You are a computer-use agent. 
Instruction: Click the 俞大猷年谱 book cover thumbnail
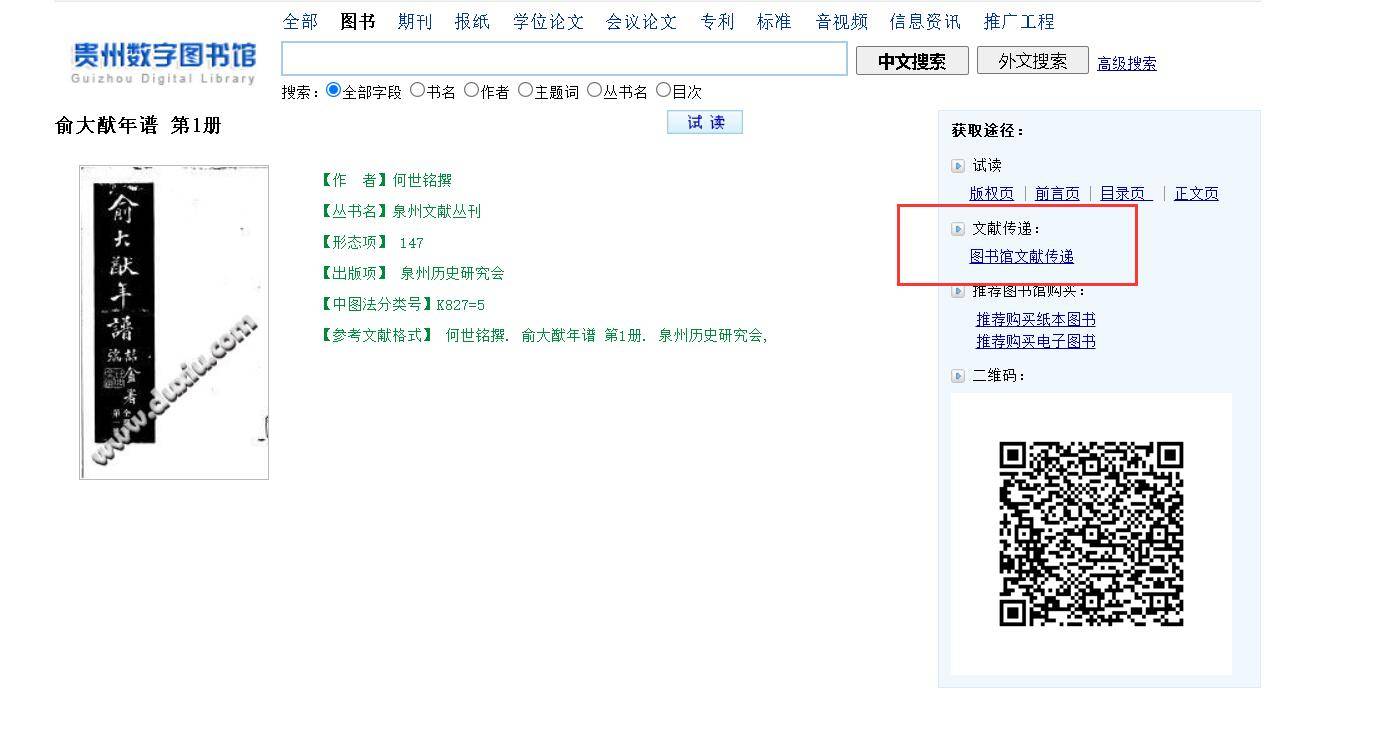pos(174,322)
